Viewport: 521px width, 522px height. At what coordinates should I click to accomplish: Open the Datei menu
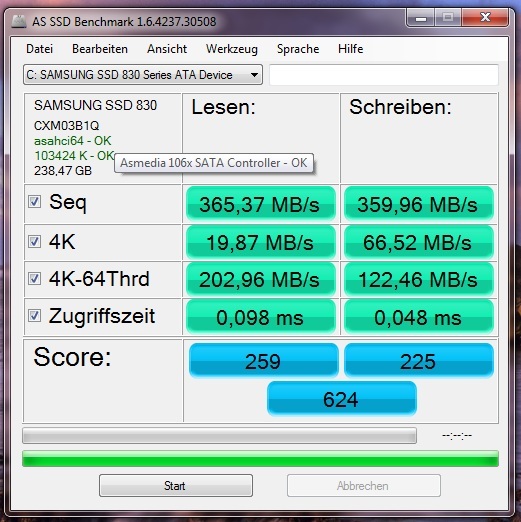[39, 49]
